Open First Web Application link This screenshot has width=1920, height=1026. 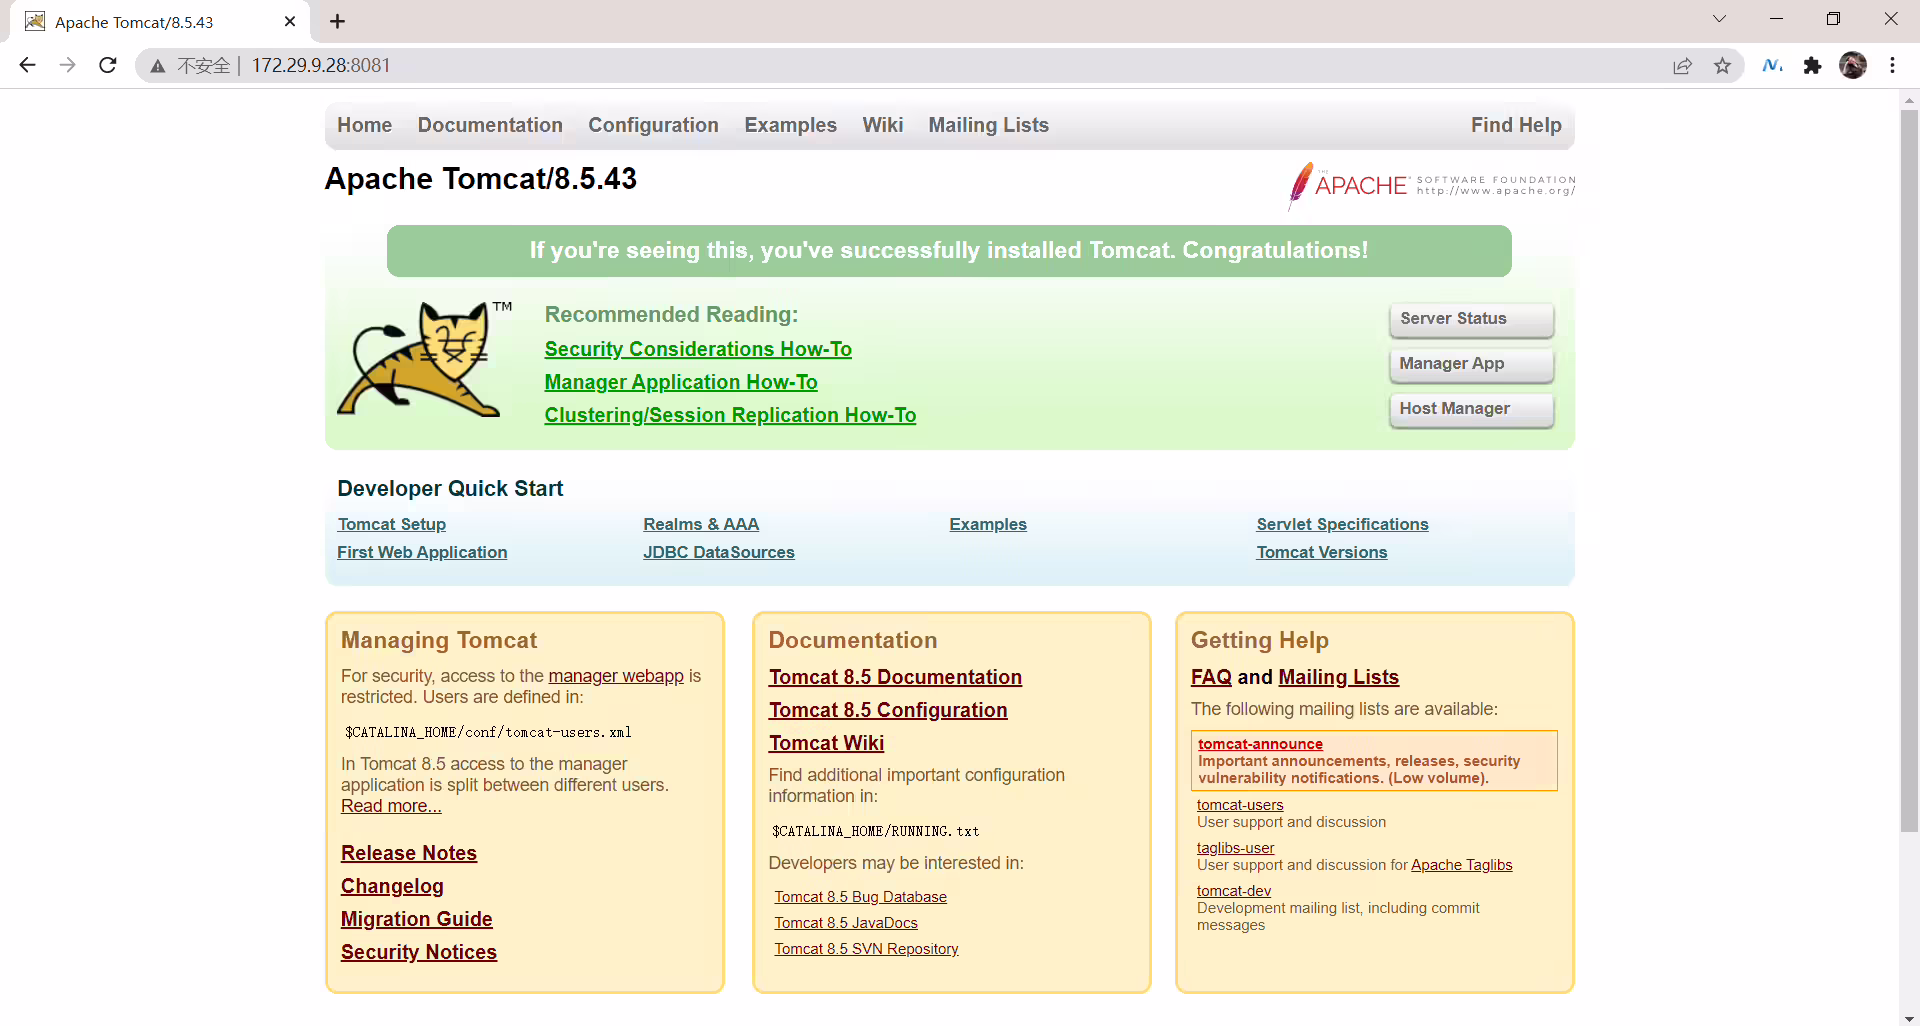tap(422, 552)
